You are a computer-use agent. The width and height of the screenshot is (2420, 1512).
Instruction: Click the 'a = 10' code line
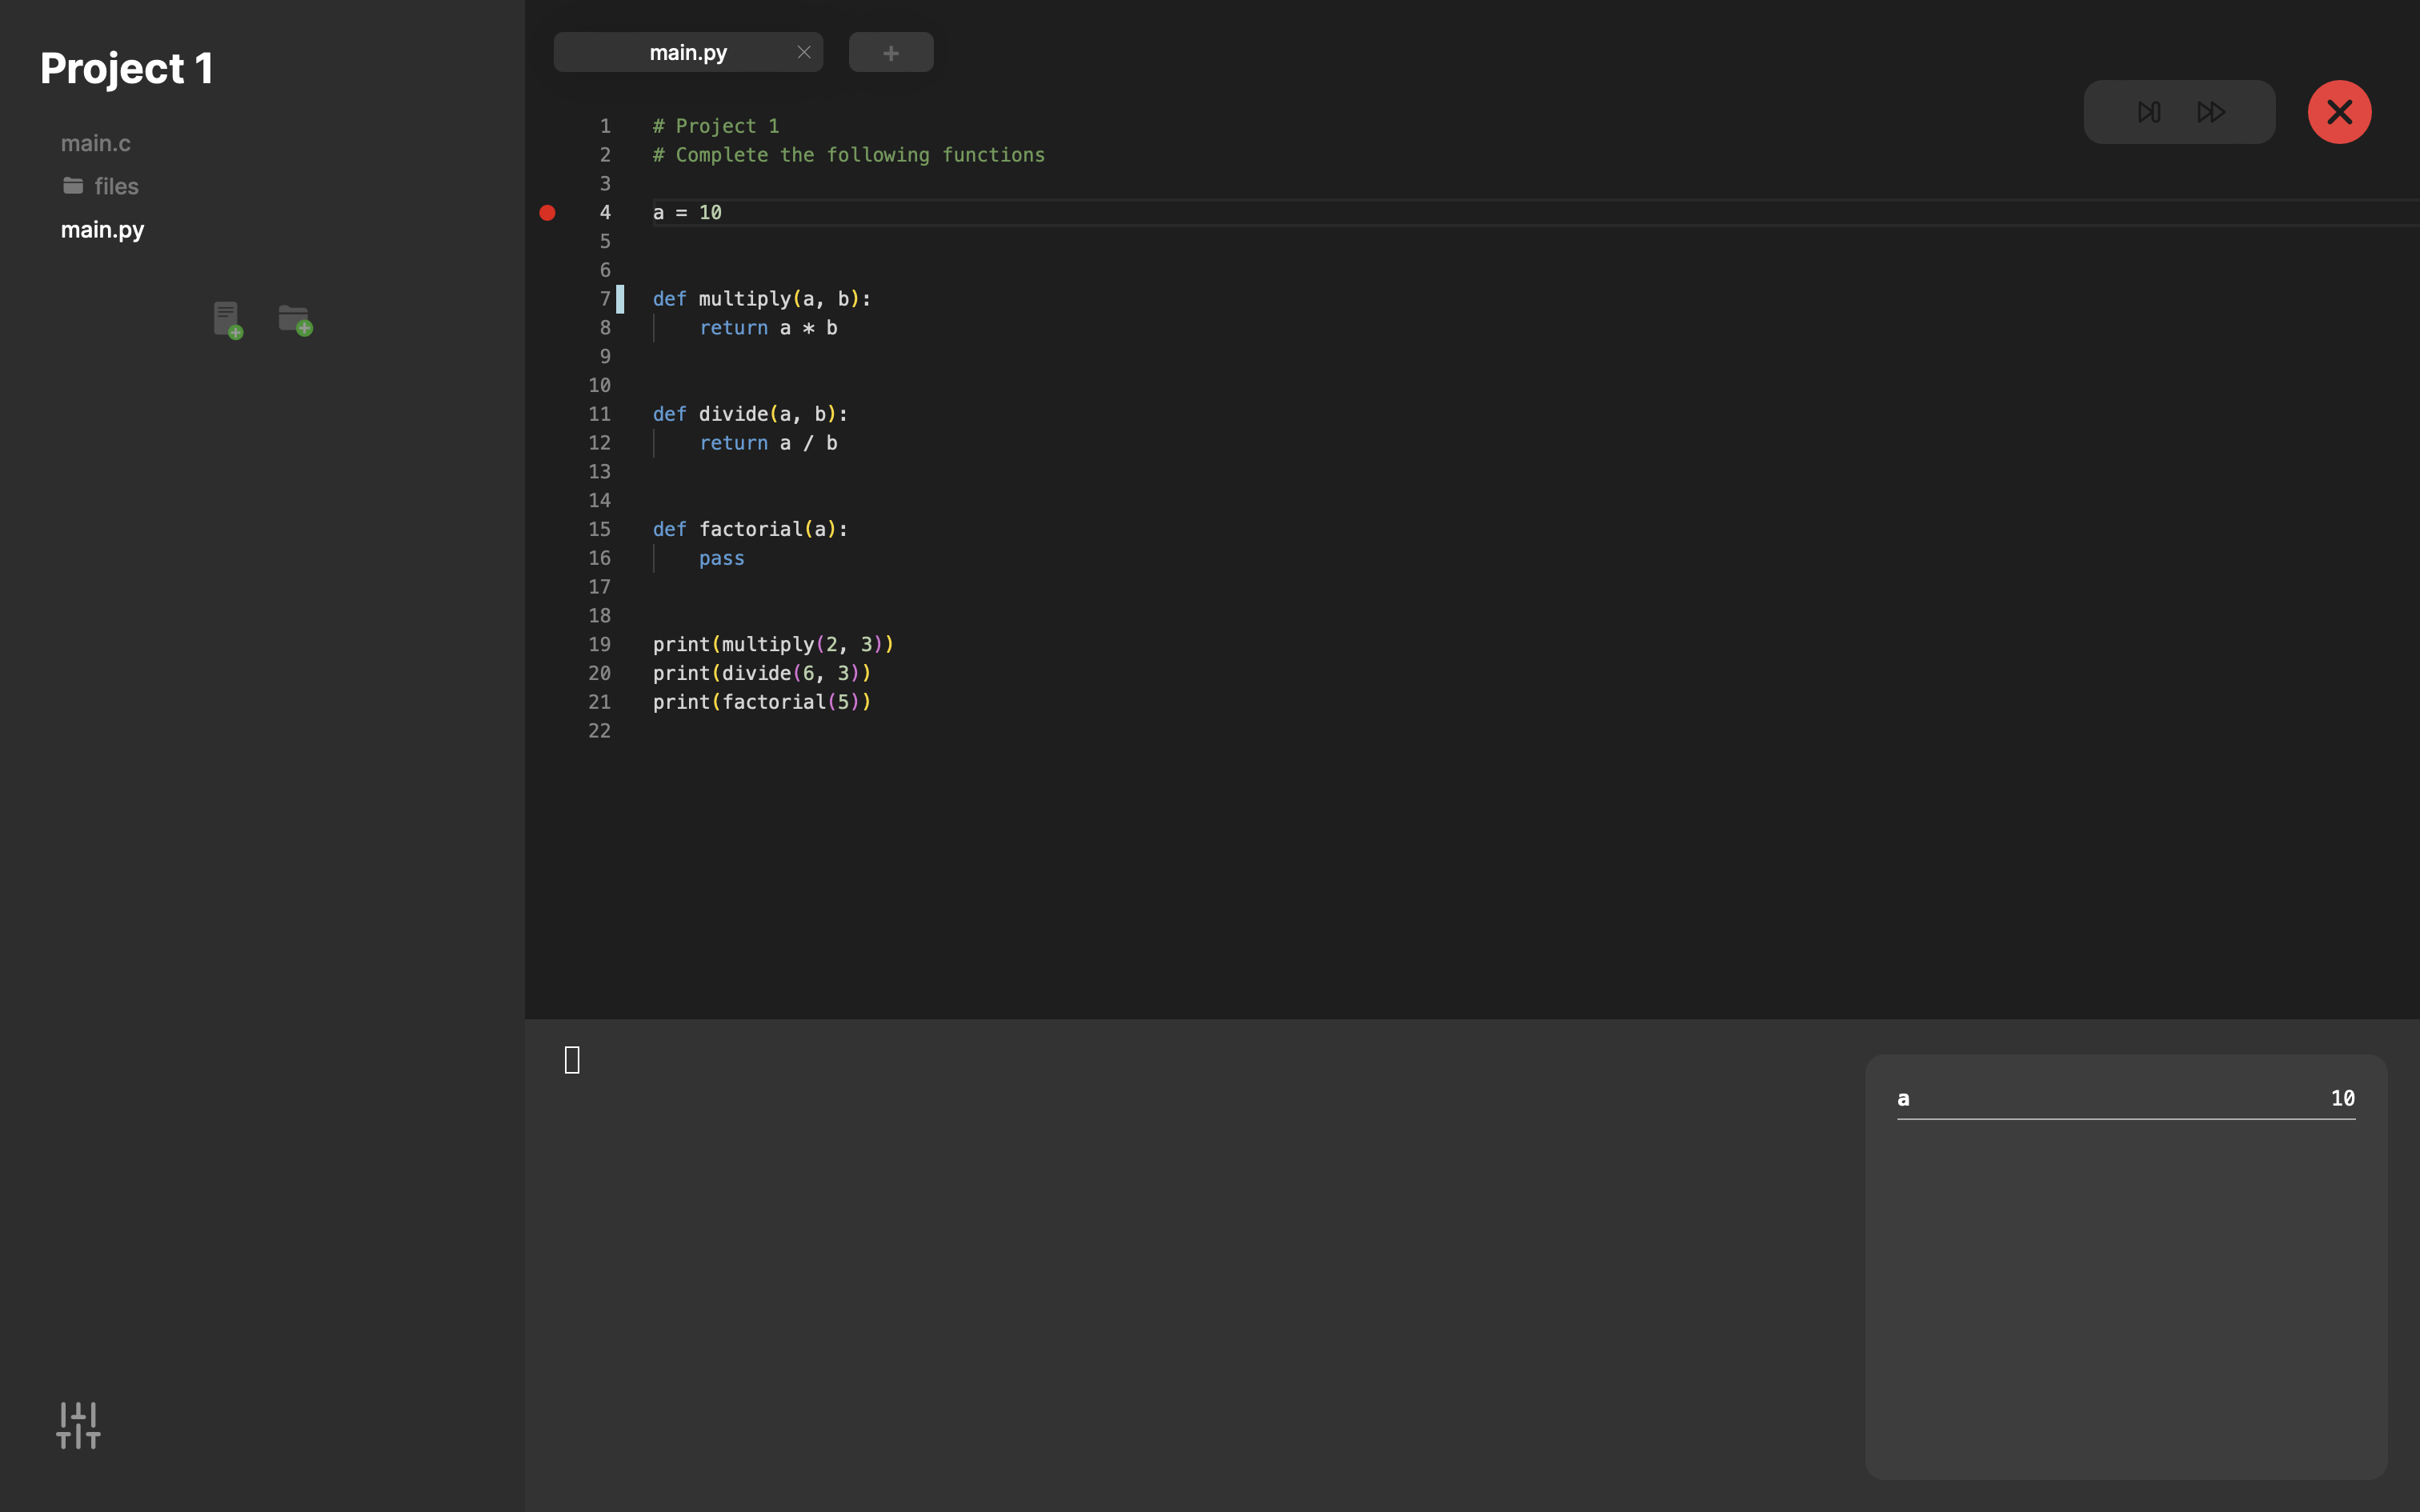click(687, 212)
